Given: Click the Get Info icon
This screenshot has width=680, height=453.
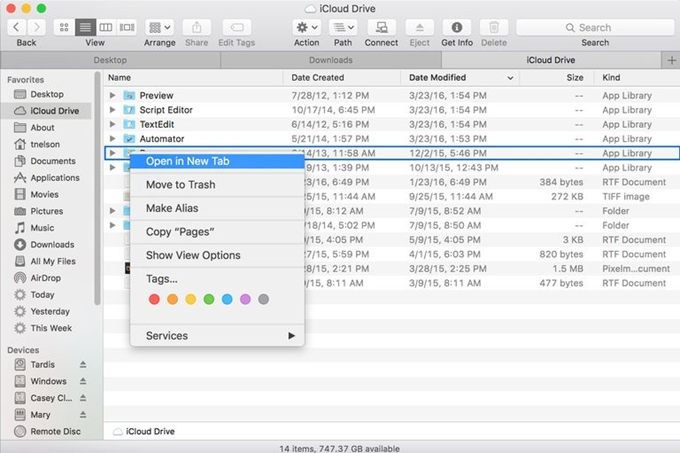Looking at the screenshot, I should coord(457,27).
